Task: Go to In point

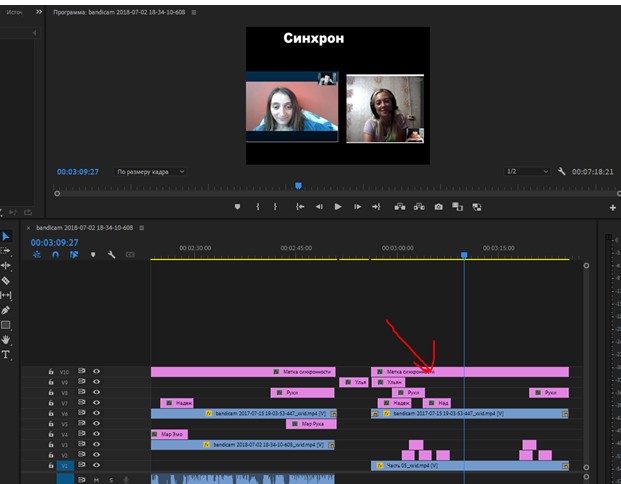Action: 300,207
